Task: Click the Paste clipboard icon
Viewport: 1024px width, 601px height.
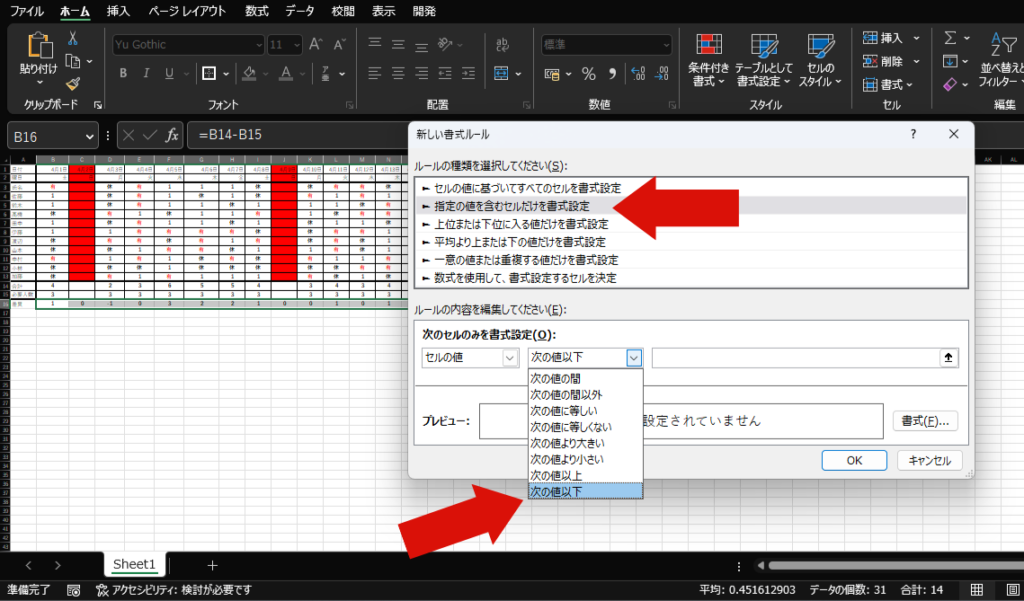Action: [39, 46]
